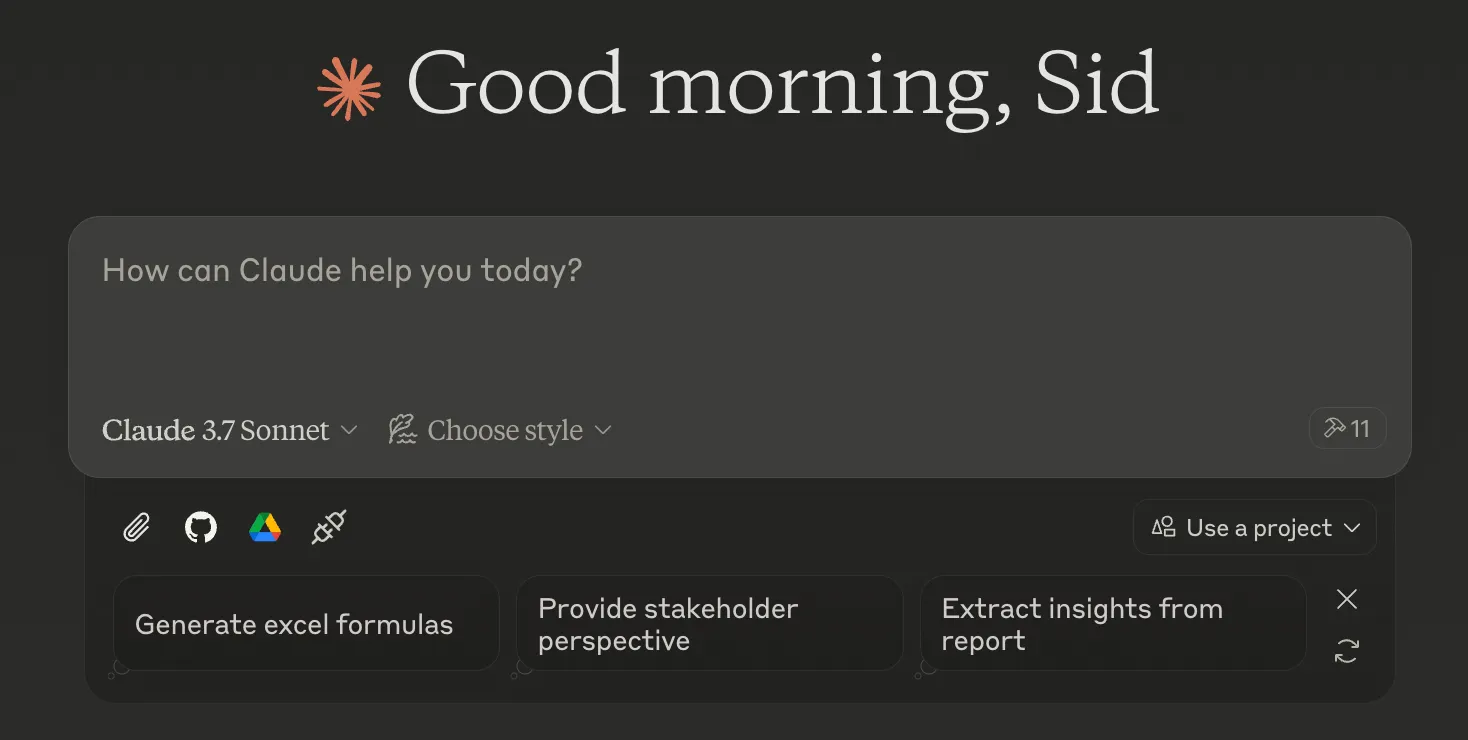Click the Claude starburst logo
Image resolution: width=1468 pixels, height=740 pixels.
(x=349, y=89)
